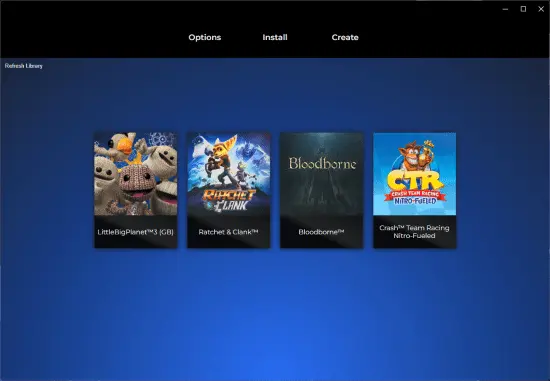Open the Install menu
The height and width of the screenshot is (381, 550).
pos(275,37)
